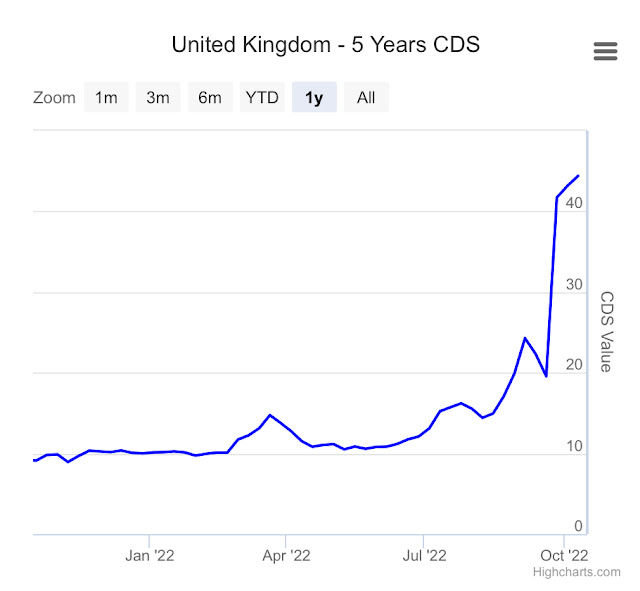Click the line's local peak before Apr '22
640x591 pixels.
tap(270, 414)
